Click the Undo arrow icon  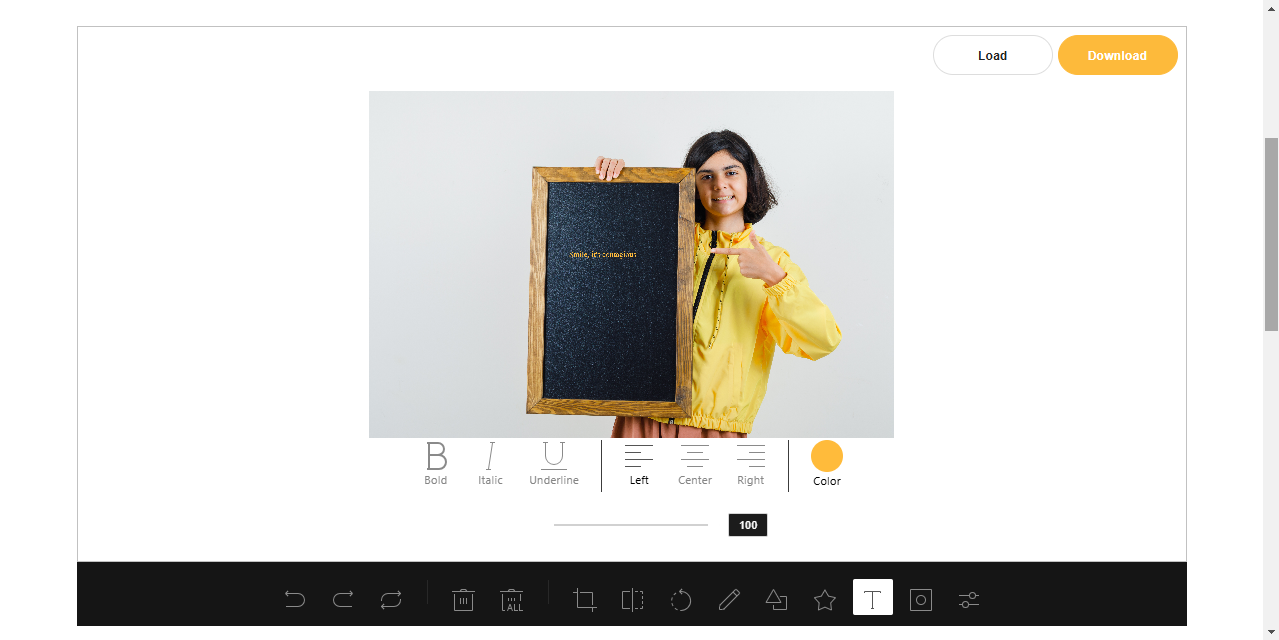[295, 599]
